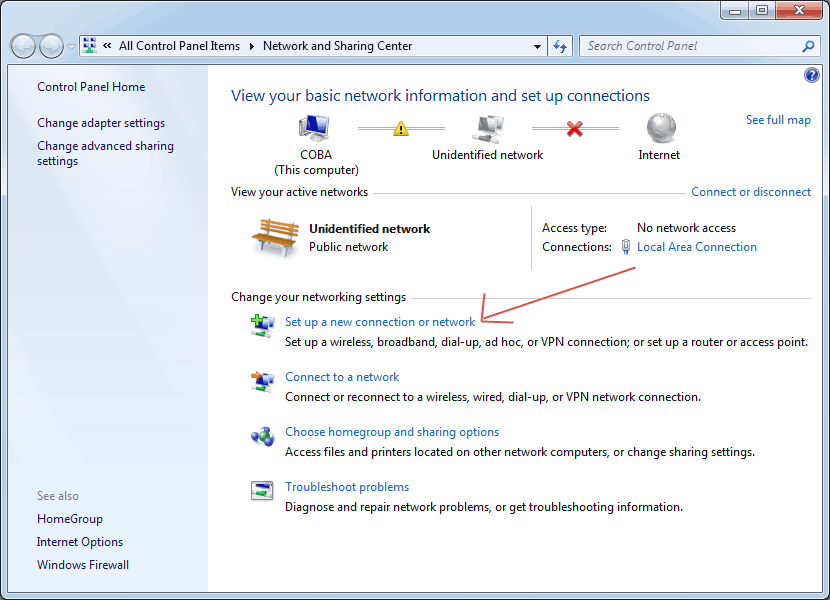The image size is (830, 600).
Task: Open Change advanced sharing settings
Action: (105, 153)
